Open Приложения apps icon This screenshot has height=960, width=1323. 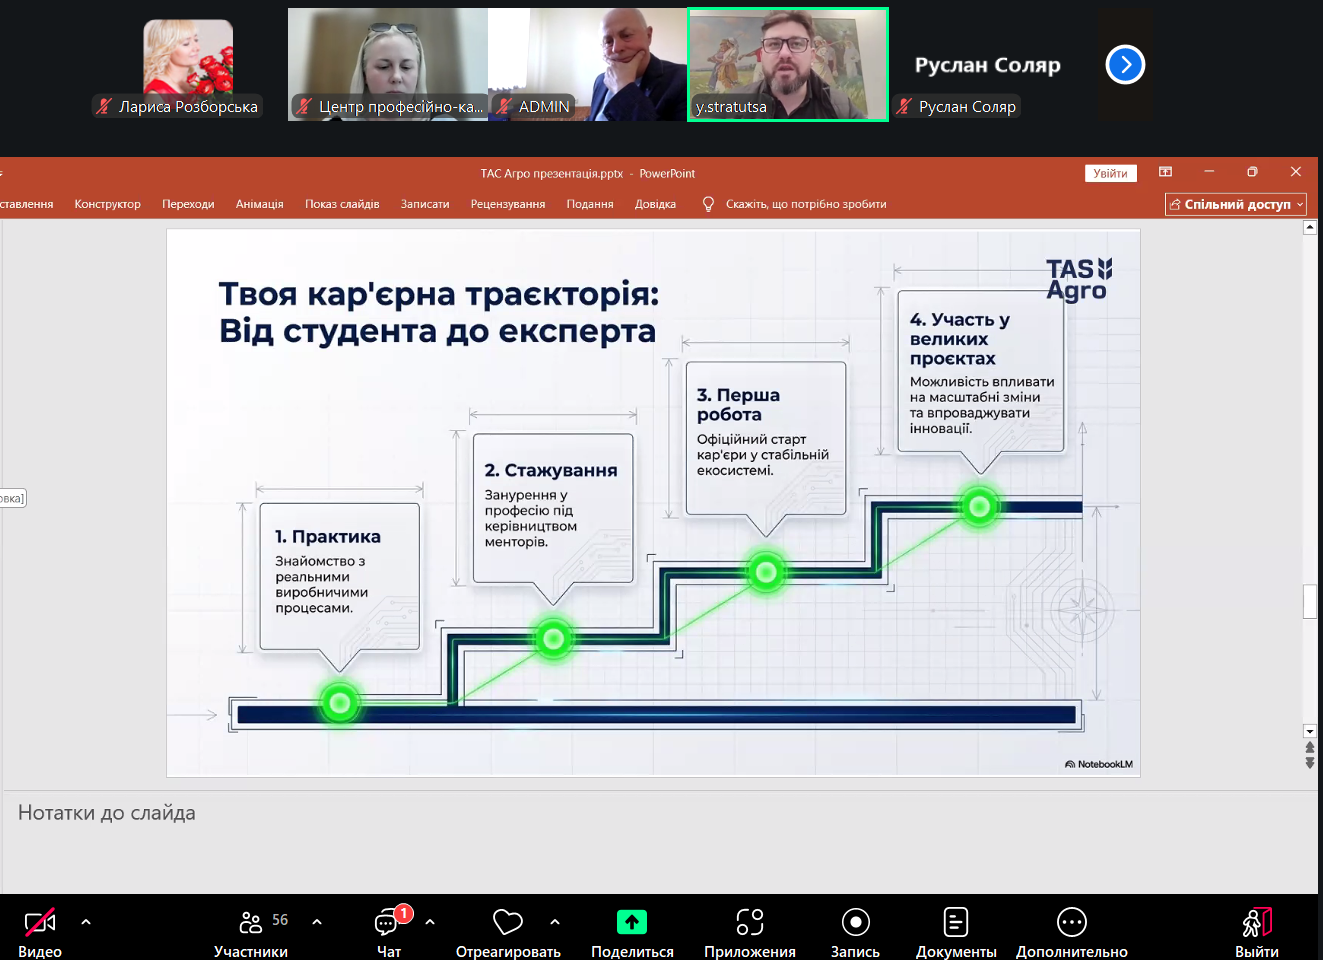[x=750, y=922]
